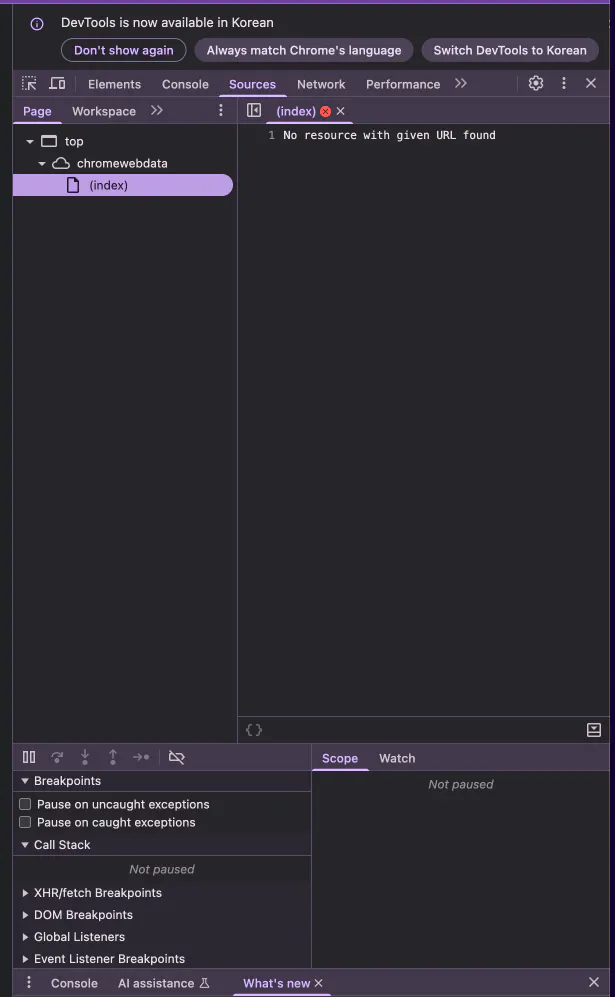
Task: Open the Network panel tab
Action: click(321, 84)
